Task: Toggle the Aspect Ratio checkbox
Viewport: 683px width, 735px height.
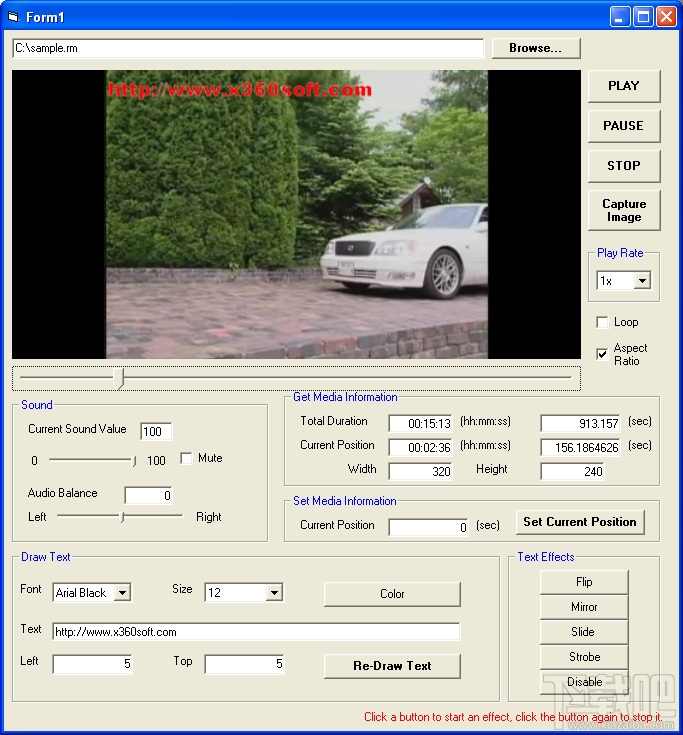Action: coord(602,354)
